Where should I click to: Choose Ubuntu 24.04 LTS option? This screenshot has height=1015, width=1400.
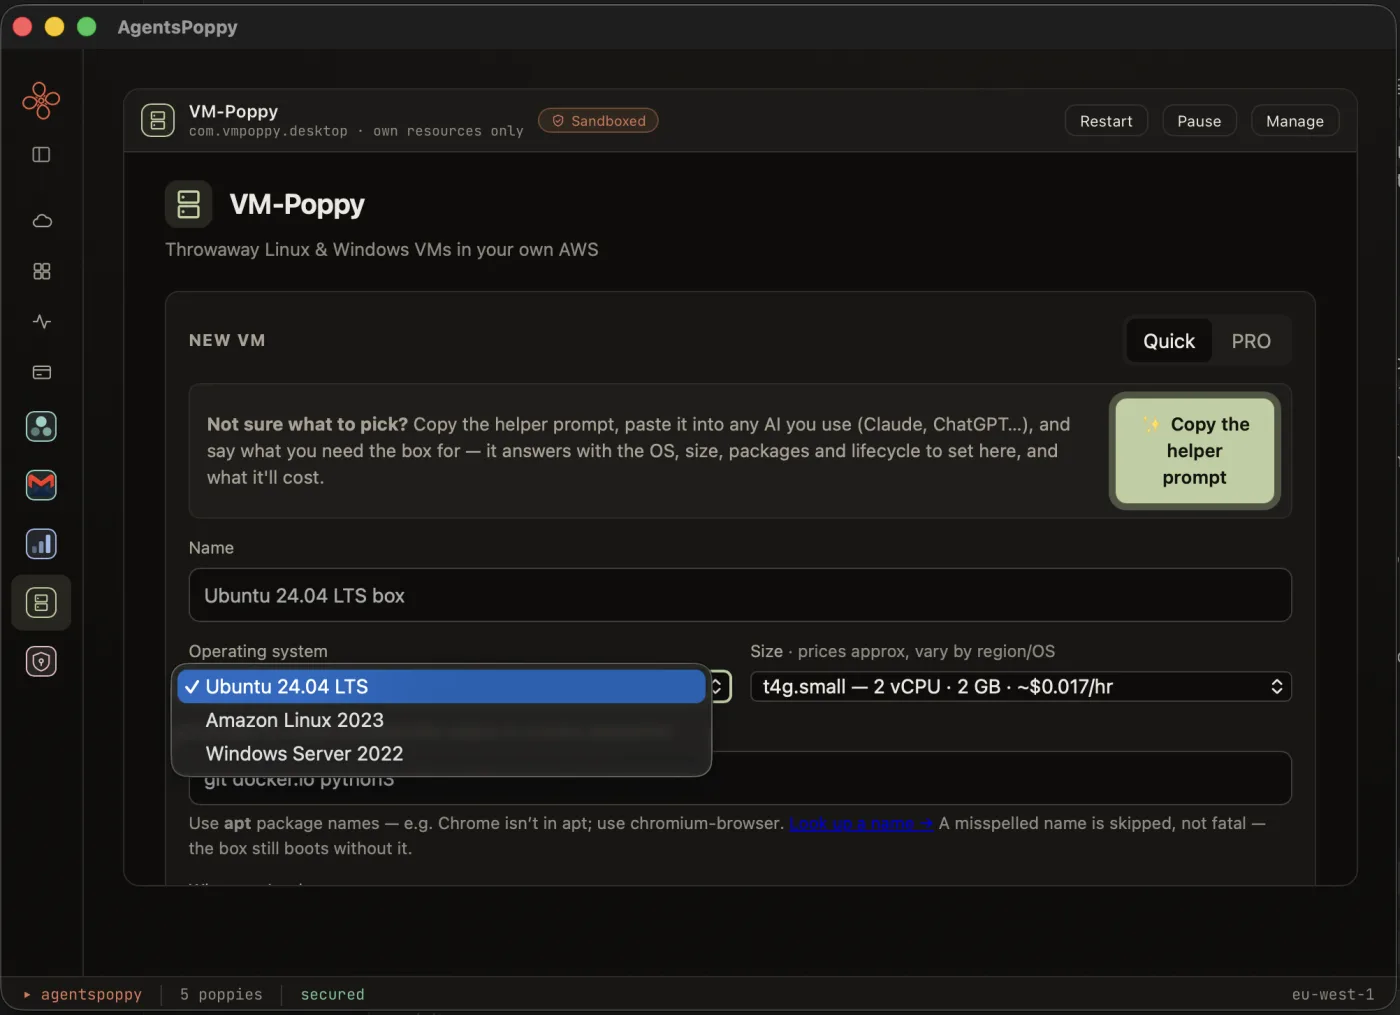point(441,687)
